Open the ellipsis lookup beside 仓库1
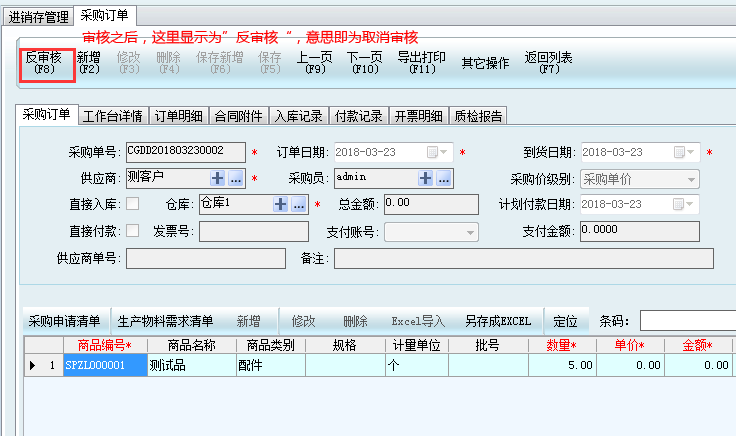Viewport: 736px width, 436px height. click(298, 204)
